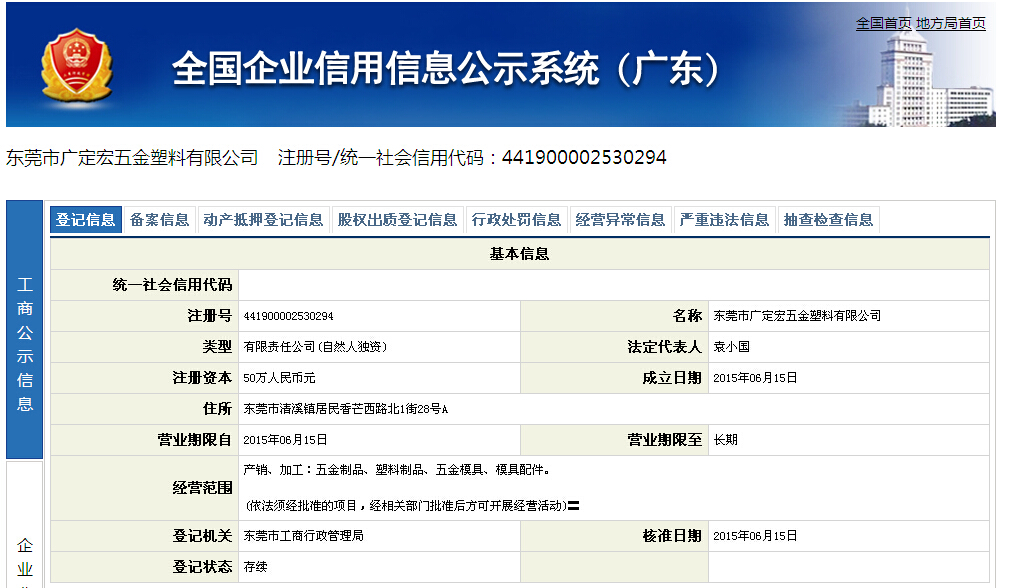Open the 动产抵押登记信息 tab
The image size is (1032, 588).
[x=263, y=220]
